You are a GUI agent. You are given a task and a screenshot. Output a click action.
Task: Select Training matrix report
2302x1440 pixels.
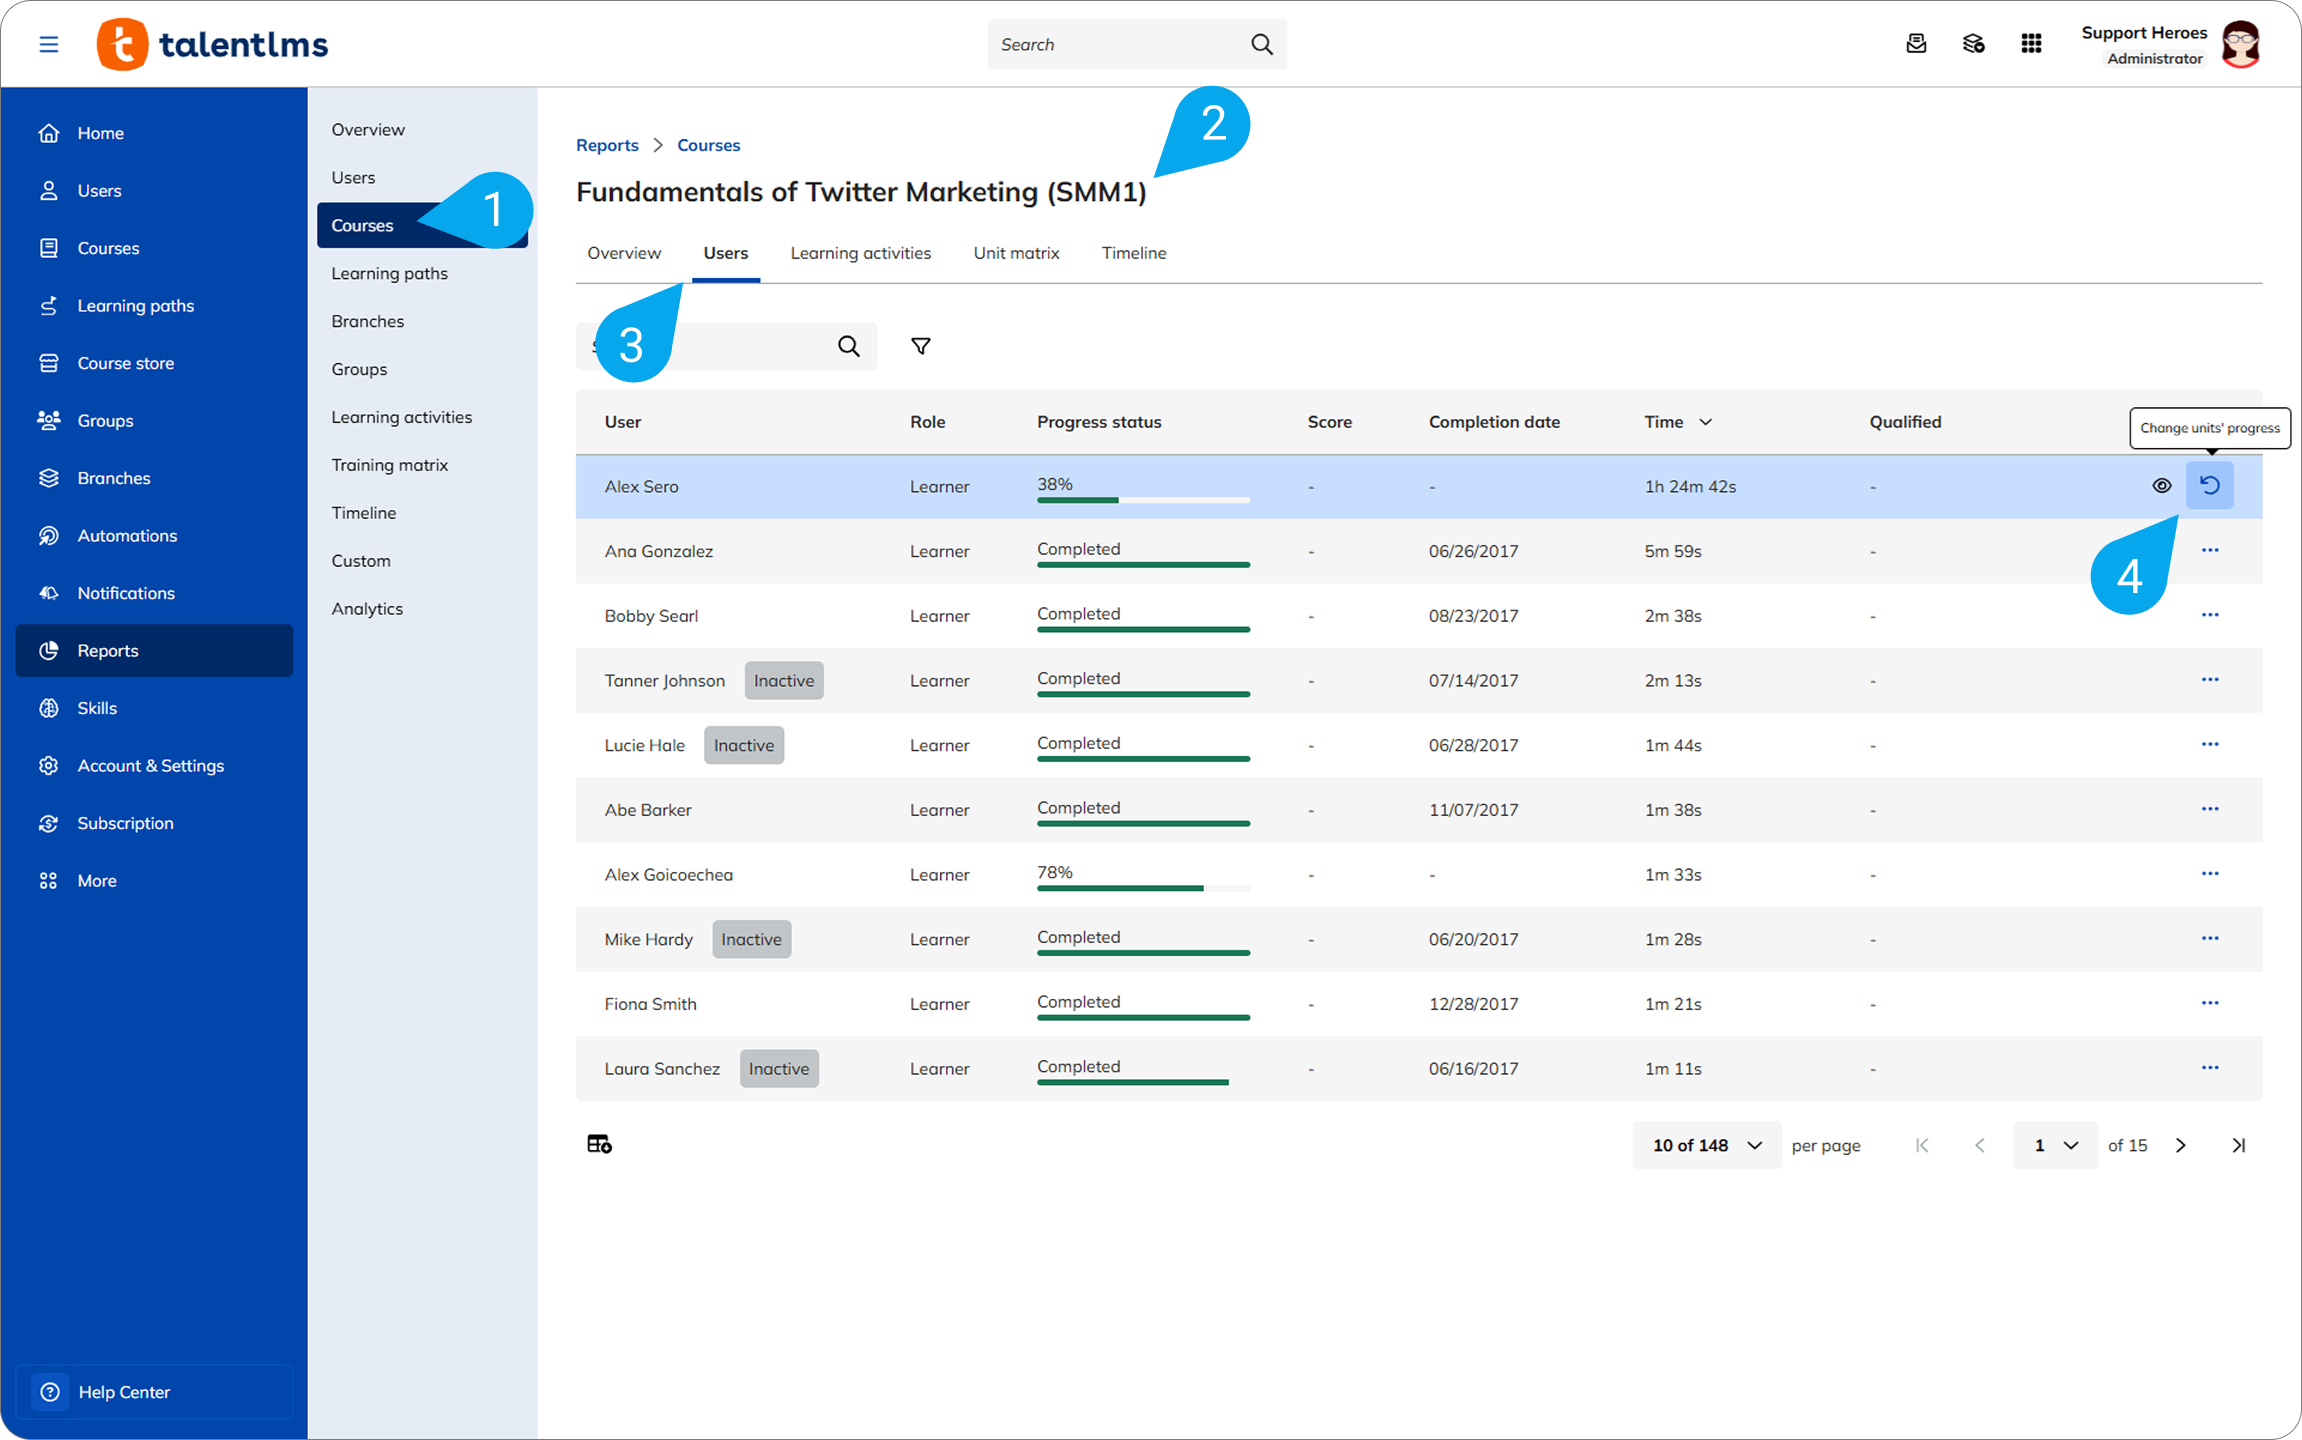422,465
